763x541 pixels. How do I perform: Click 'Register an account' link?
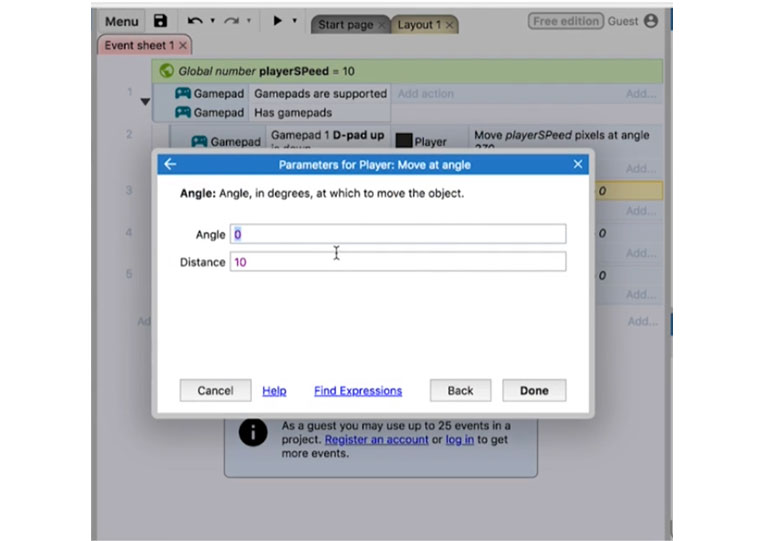pyautogui.click(x=376, y=439)
